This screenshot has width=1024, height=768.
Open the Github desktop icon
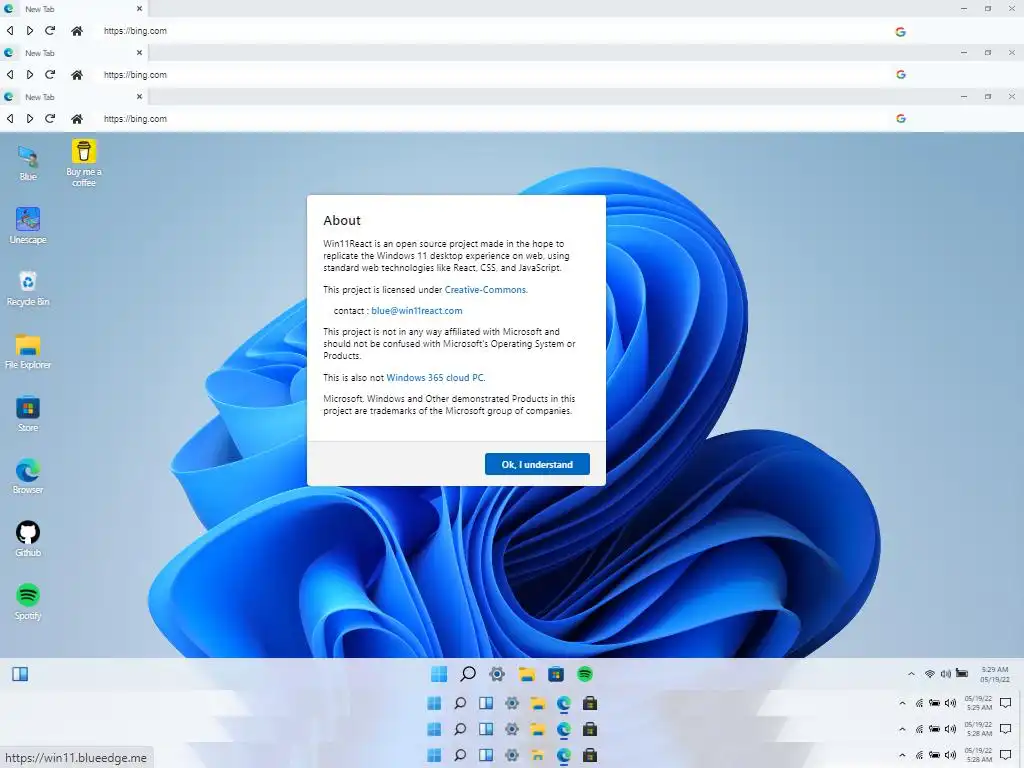pos(28,539)
